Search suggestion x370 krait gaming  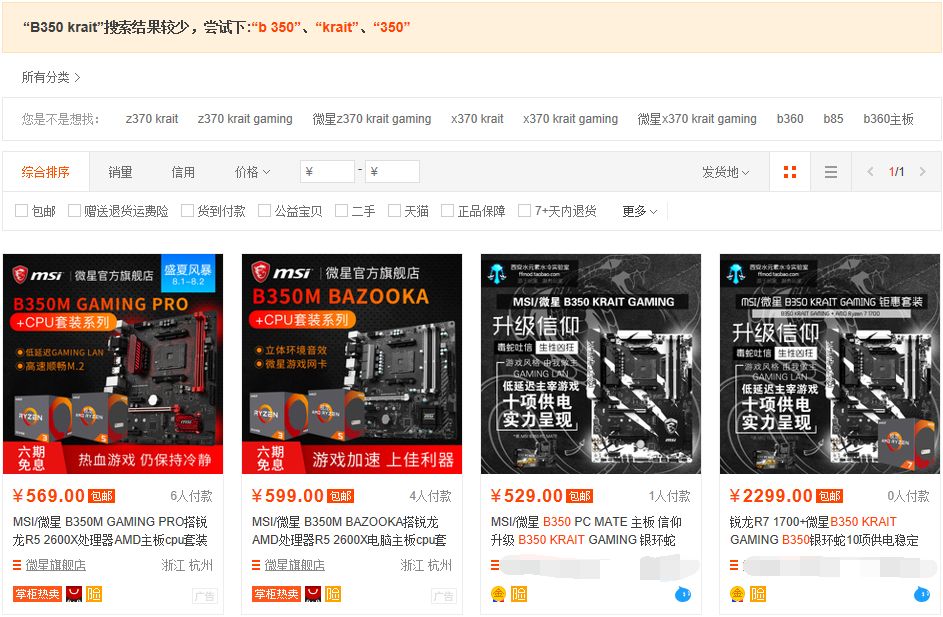coord(570,119)
